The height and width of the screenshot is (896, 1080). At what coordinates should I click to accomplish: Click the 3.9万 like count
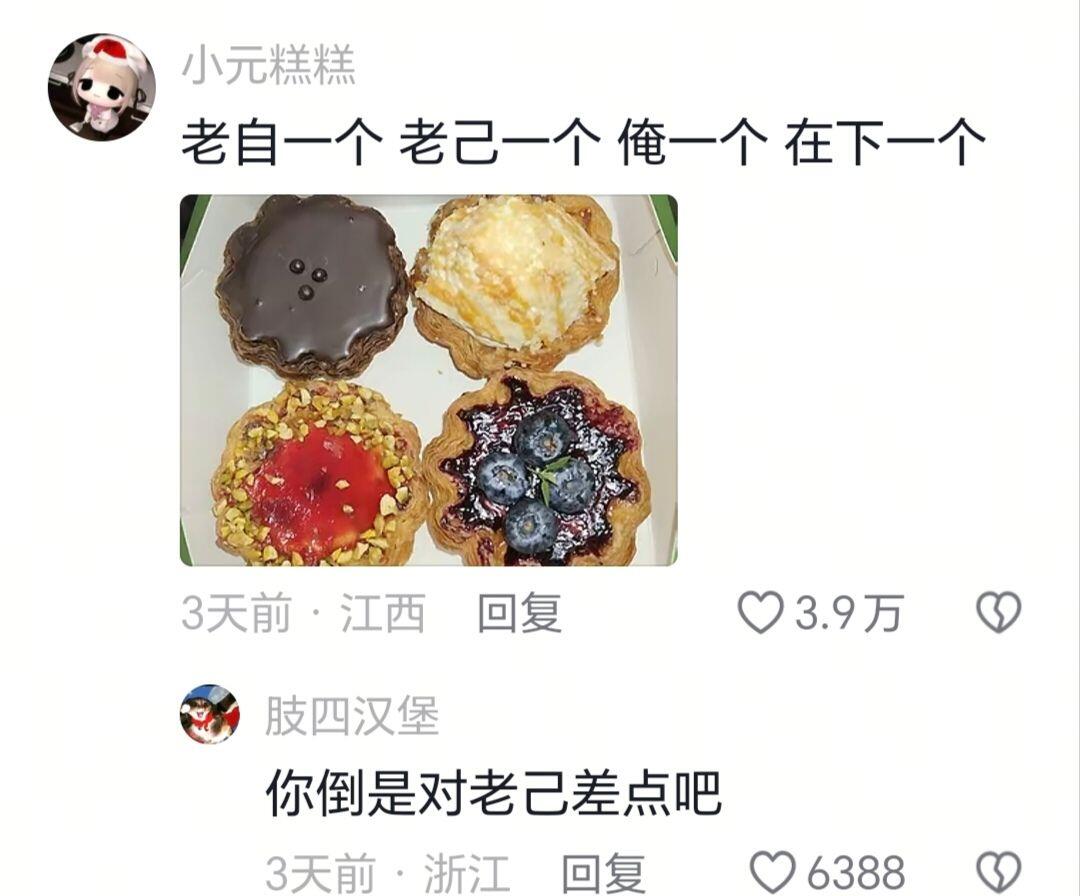[849, 613]
